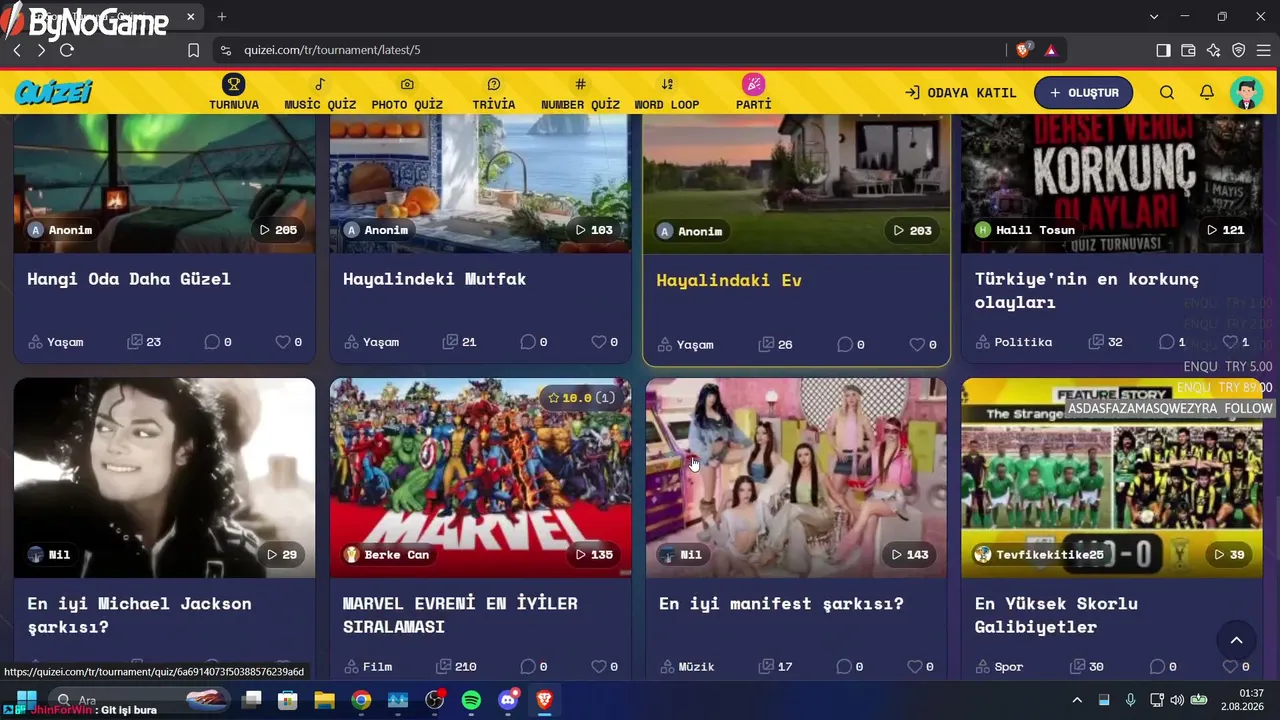
Task: Open Number Quiz from the navbar
Action: click(x=581, y=93)
